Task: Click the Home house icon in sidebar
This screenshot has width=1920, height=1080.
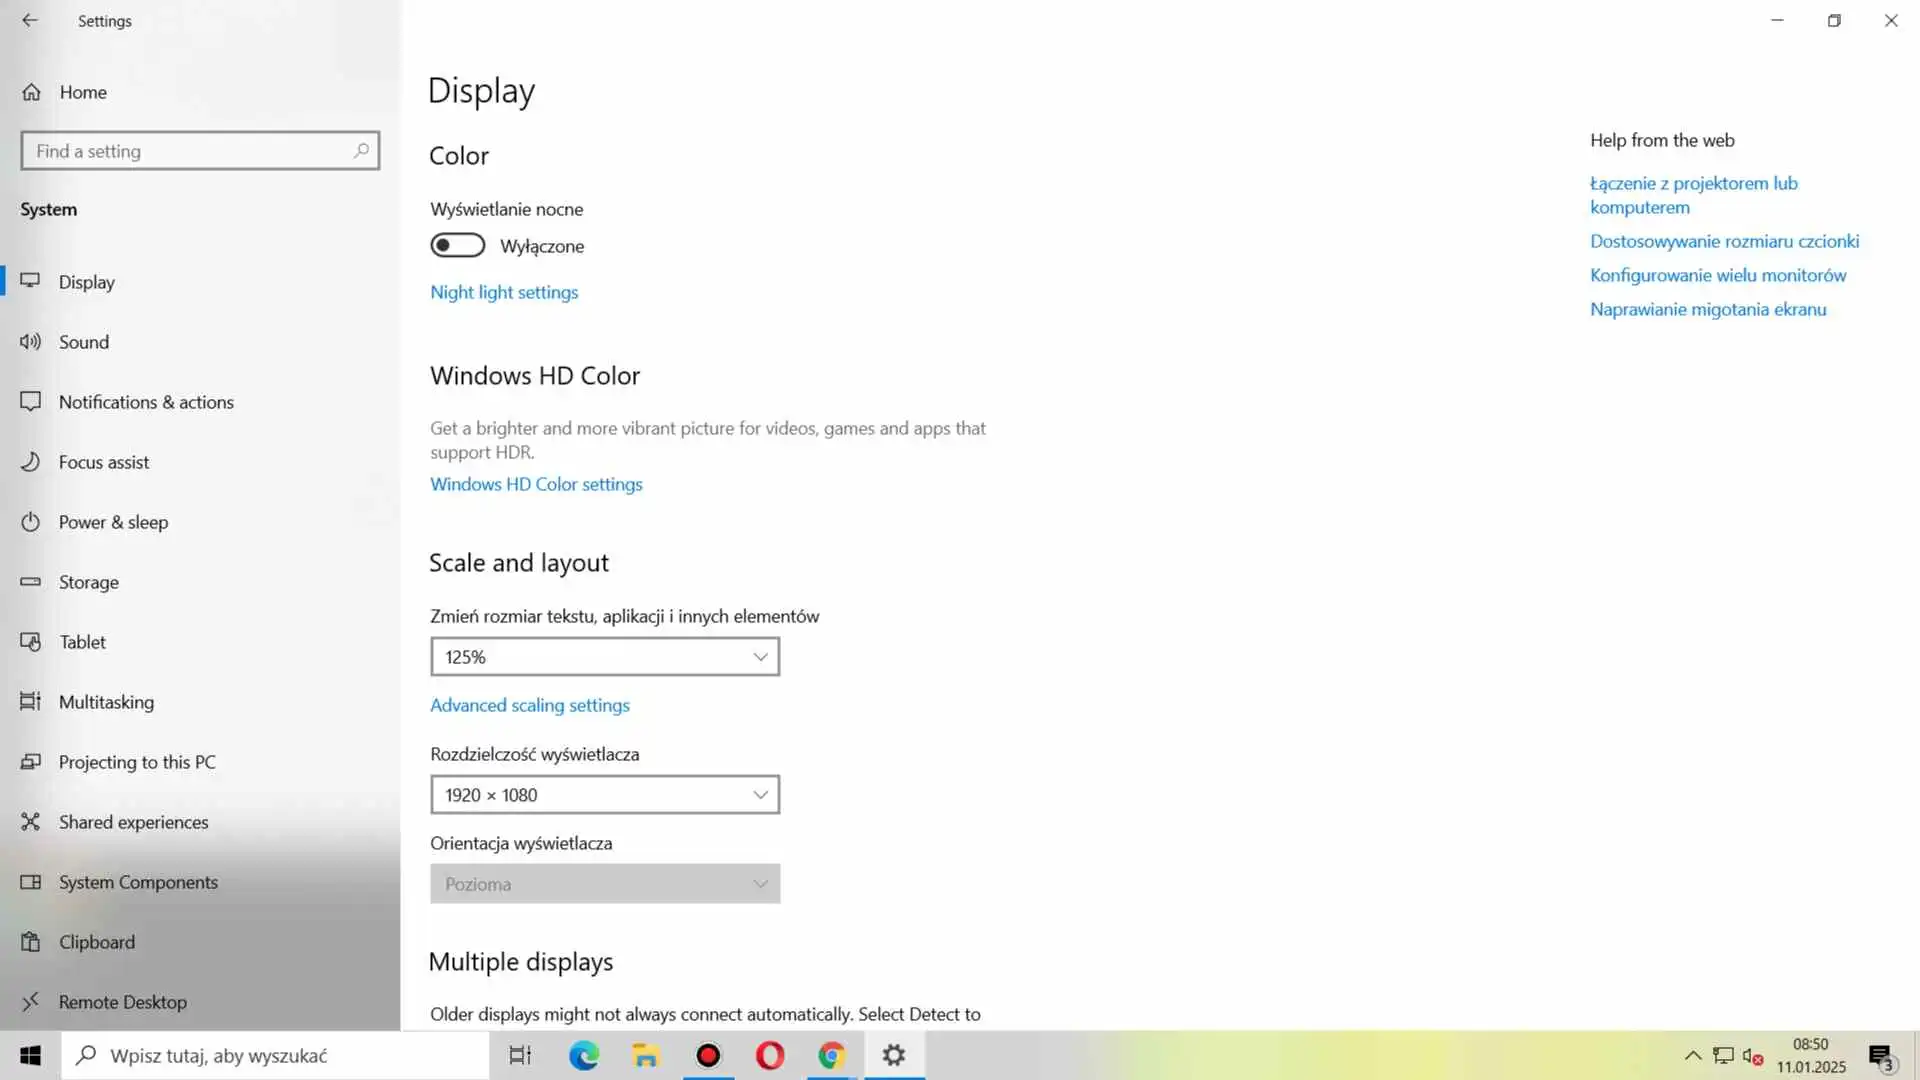Action: point(32,92)
